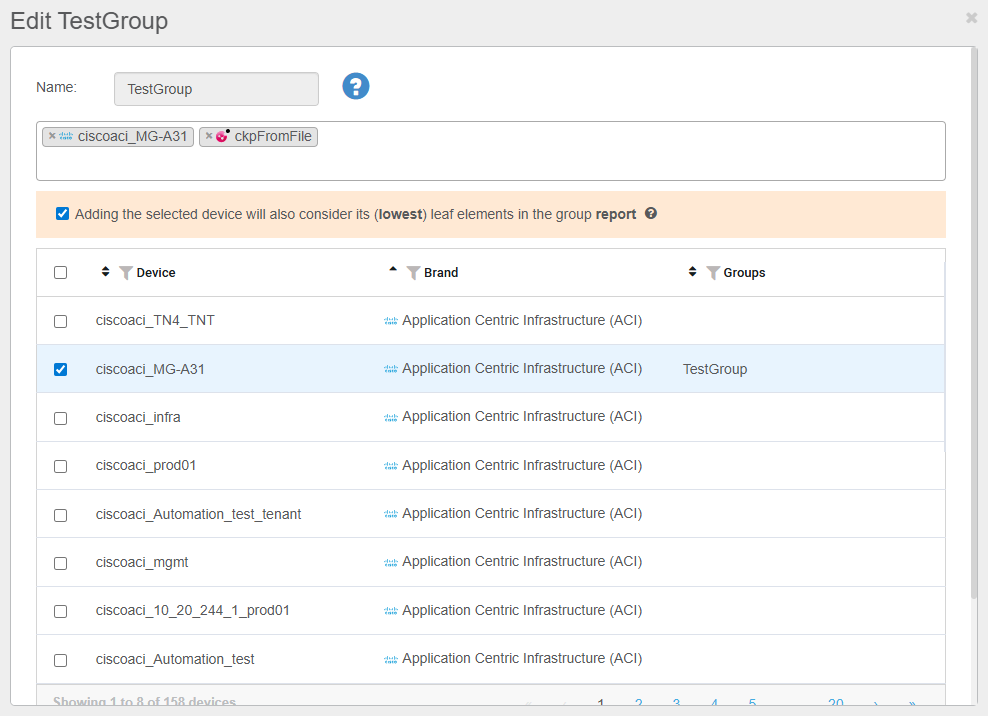Go to page 2 of devices
Viewport: 988px width, 716px height.
(x=638, y=703)
